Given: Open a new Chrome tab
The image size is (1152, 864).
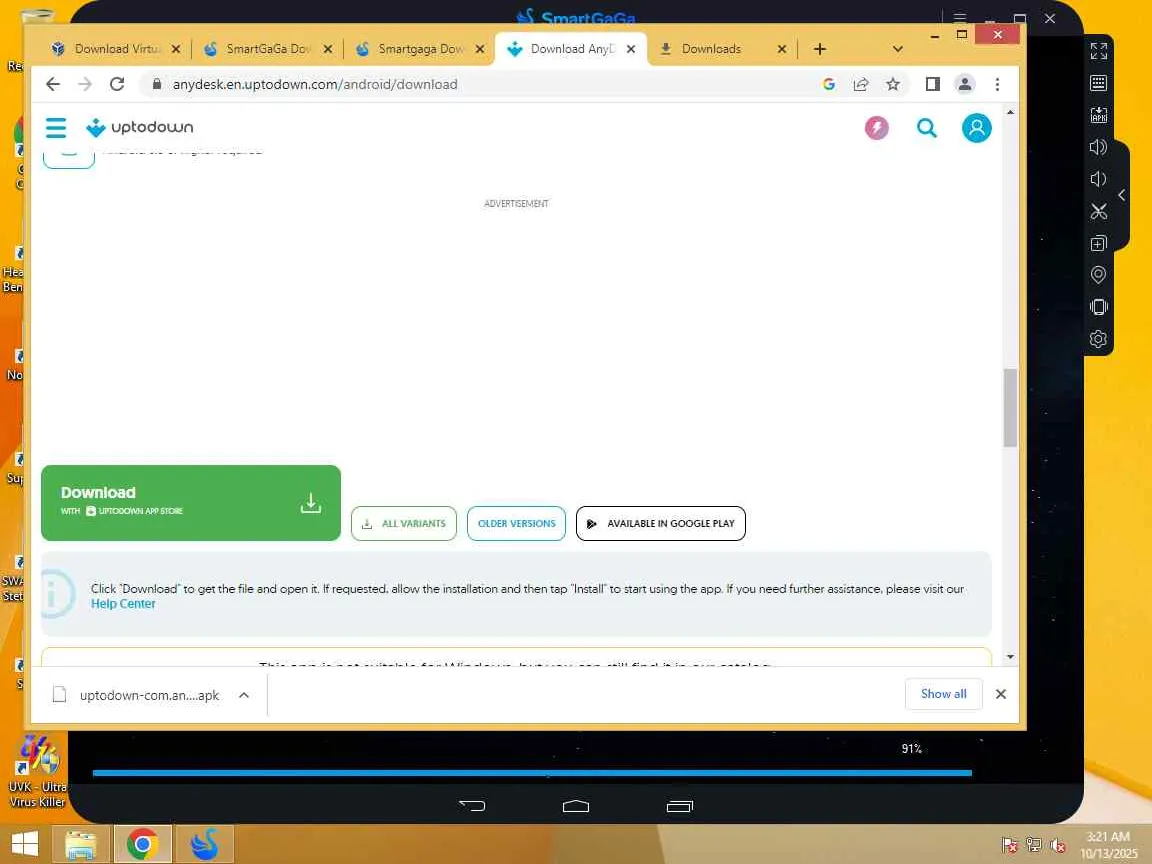Looking at the screenshot, I should (x=820, y=49).
